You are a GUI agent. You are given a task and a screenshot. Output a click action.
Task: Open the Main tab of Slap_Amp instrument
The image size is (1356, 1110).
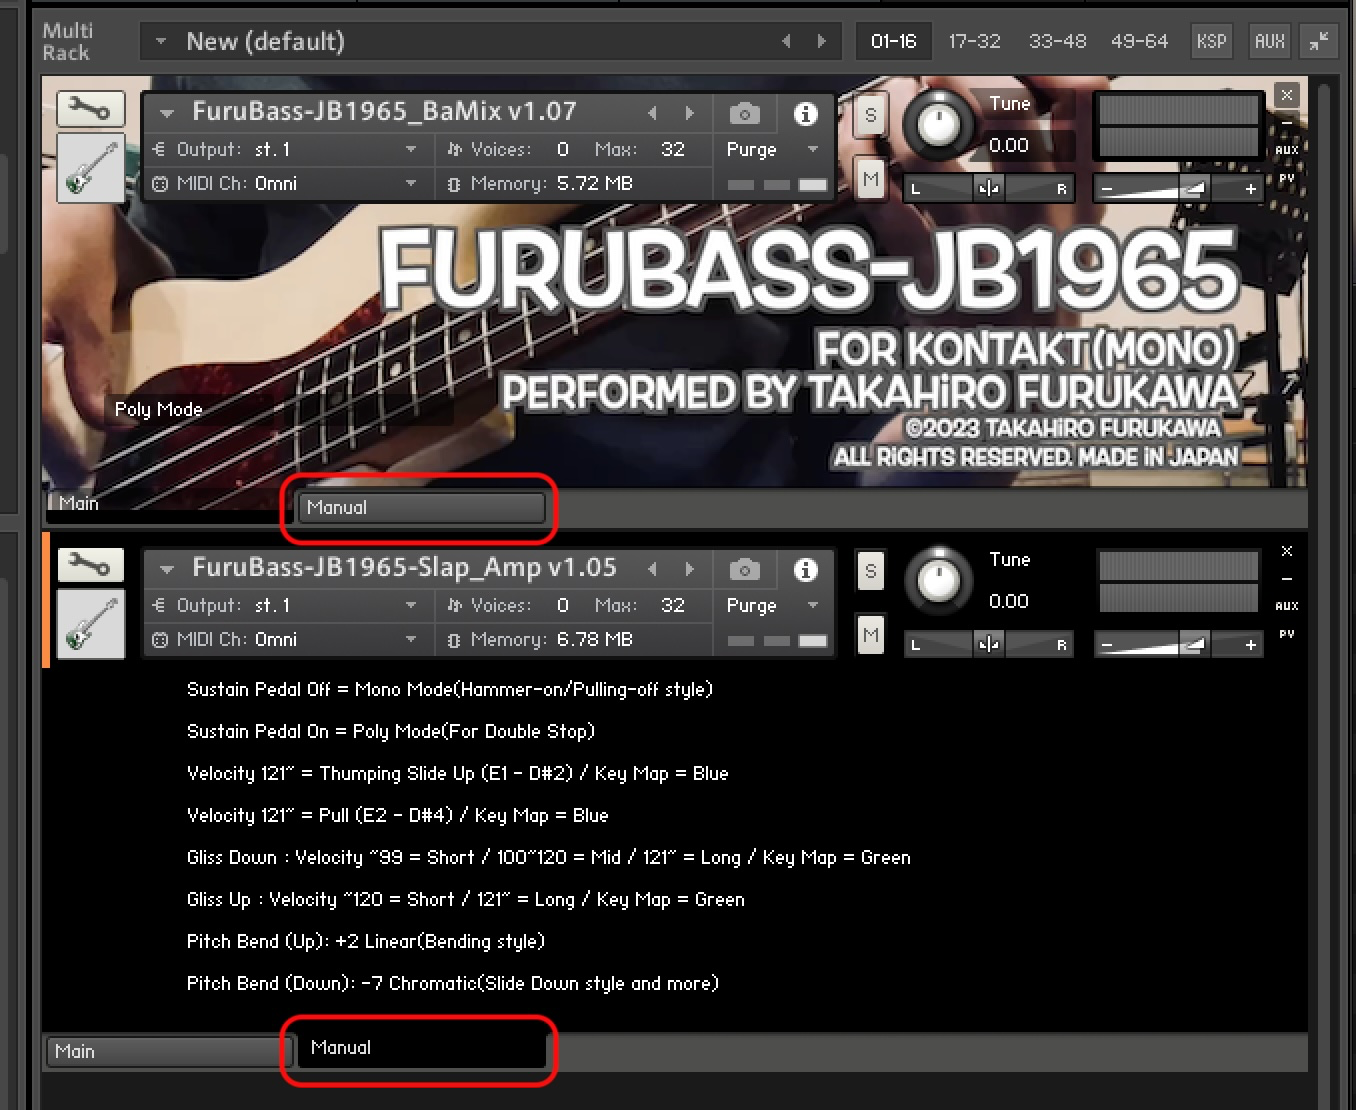pos(168,1052)
